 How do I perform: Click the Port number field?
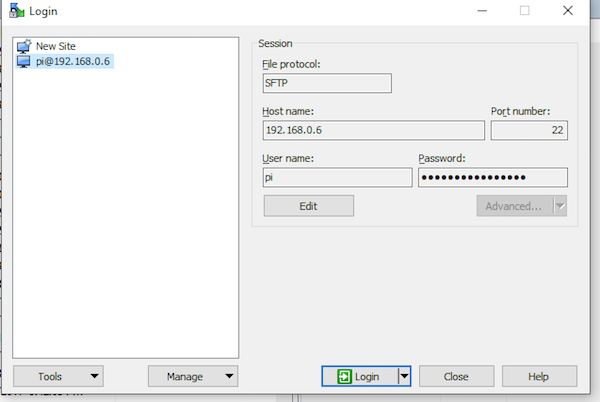pyautogui.click(x=529, y=130)
